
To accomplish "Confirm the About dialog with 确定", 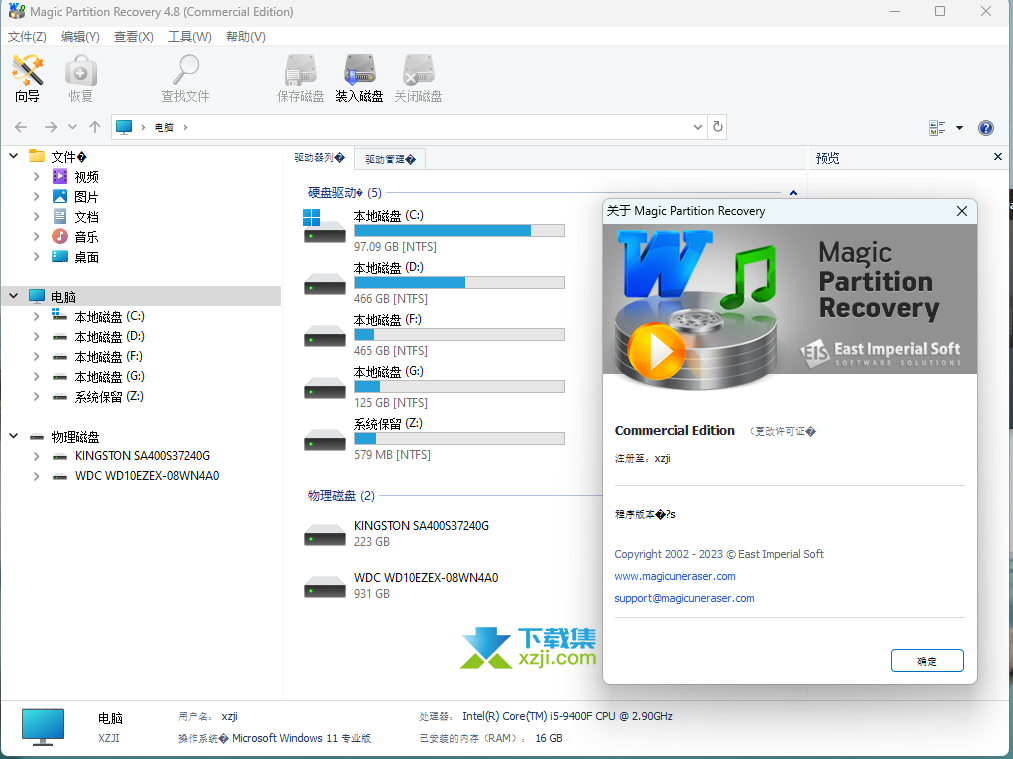I will pos(927,661).
